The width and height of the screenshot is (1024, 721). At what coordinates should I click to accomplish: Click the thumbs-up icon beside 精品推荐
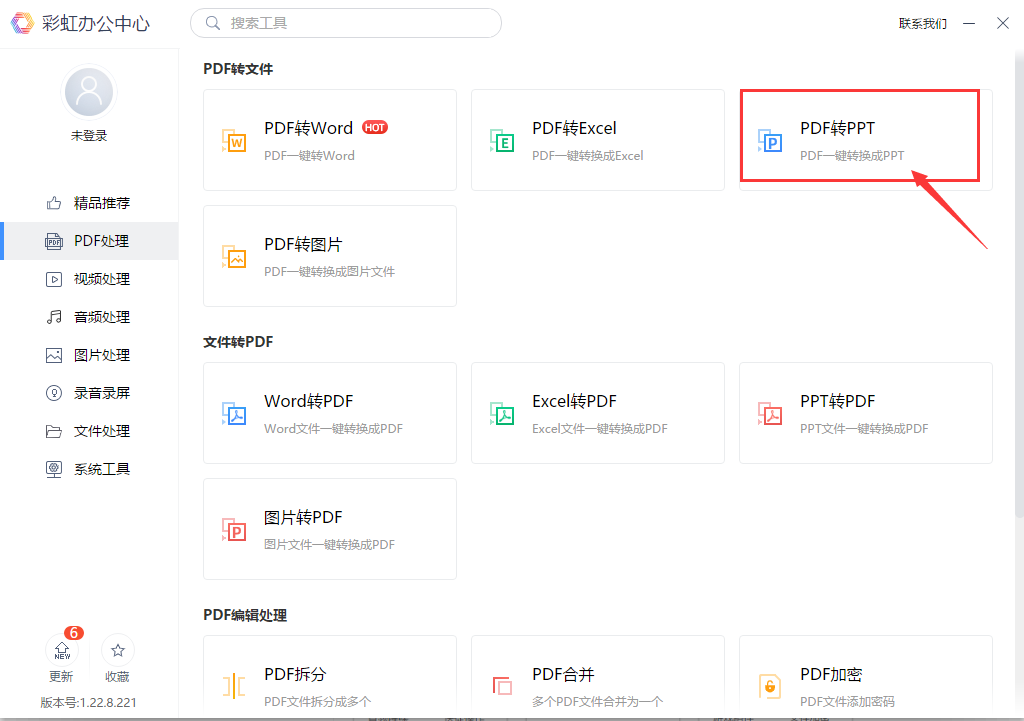click(54, 203)
